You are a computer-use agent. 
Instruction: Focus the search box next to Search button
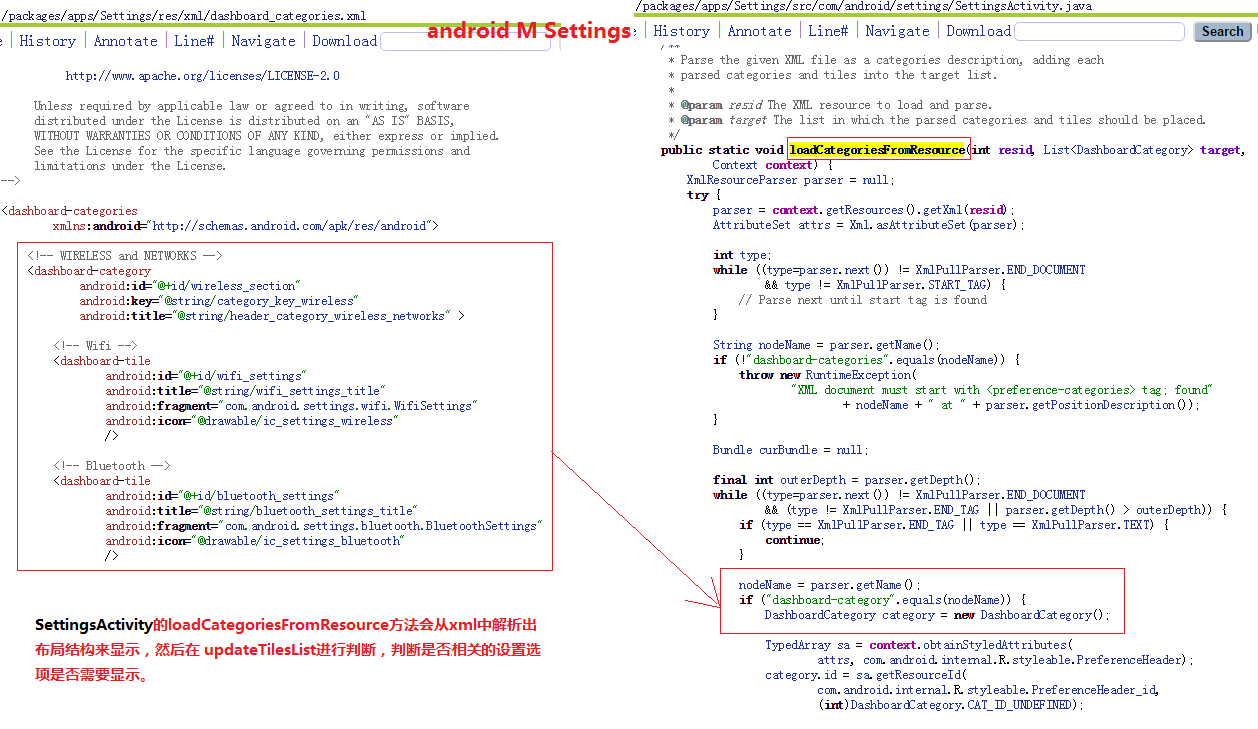pyautogui.click(x=1099, y=32)
